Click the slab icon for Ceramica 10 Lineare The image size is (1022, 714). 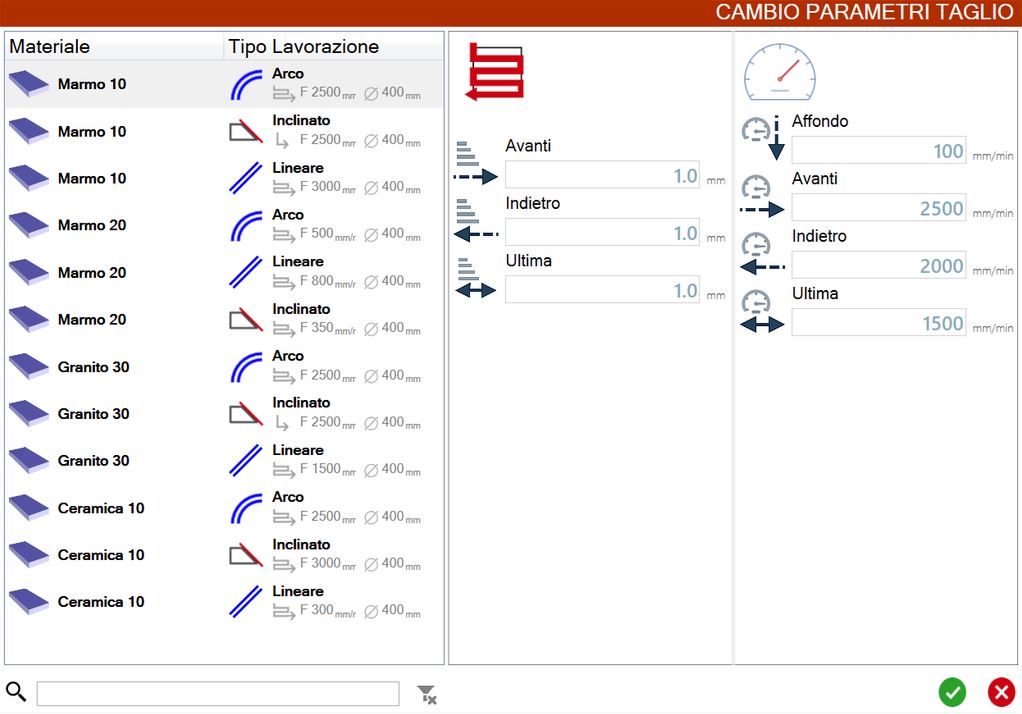click(x=29, y=601)
